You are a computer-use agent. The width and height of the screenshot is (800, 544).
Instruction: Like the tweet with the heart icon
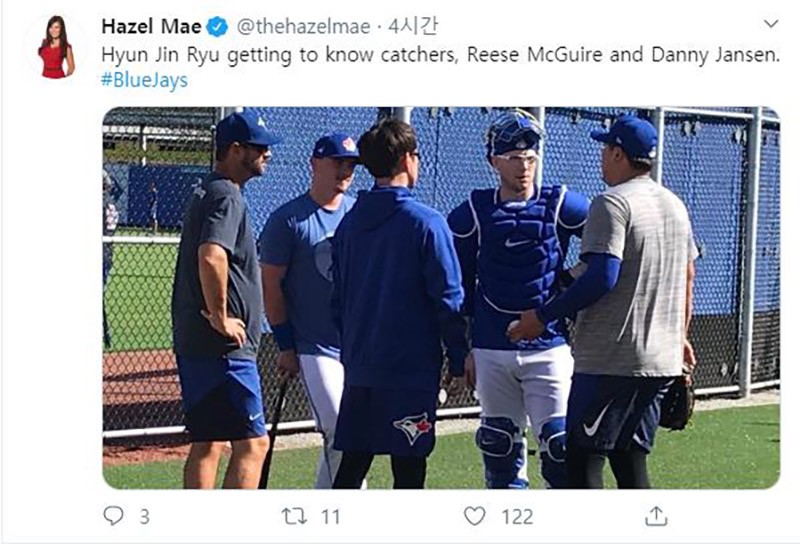475,516
